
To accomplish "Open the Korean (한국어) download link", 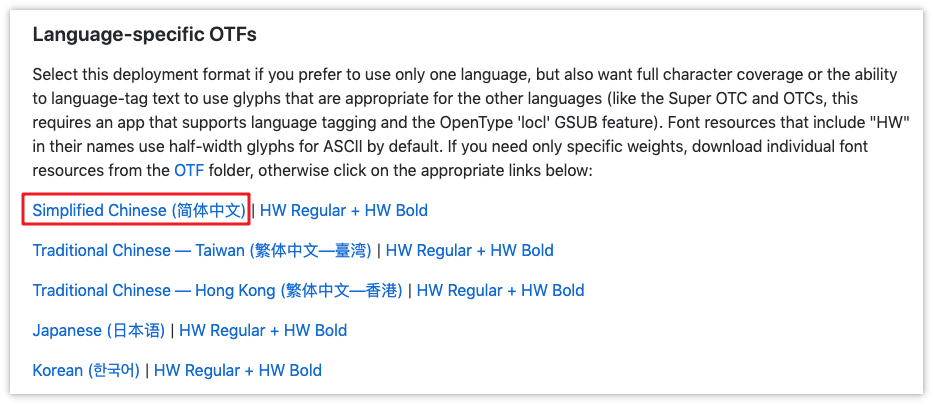I will coord(85,370).
